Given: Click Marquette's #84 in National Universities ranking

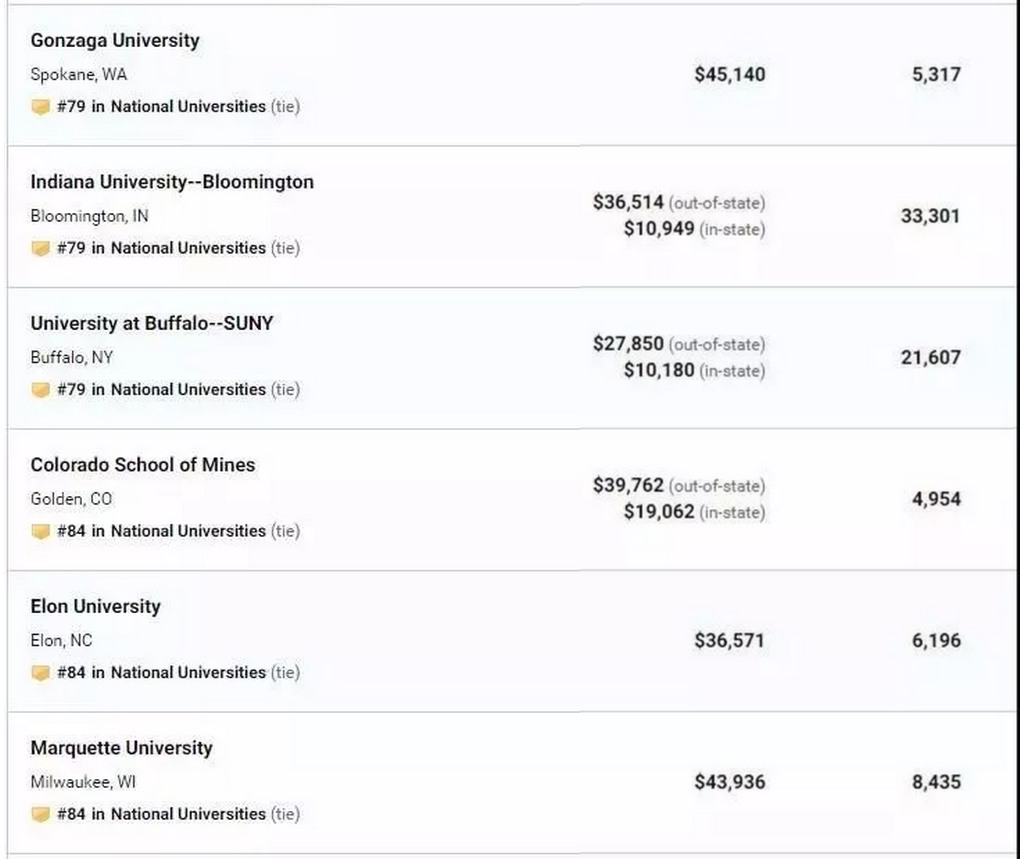Looking at the screenshot, I should (161, 814).
